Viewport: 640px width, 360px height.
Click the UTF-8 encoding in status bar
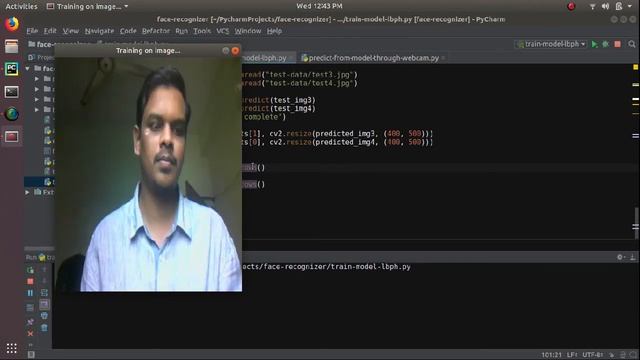pos(593,355)
